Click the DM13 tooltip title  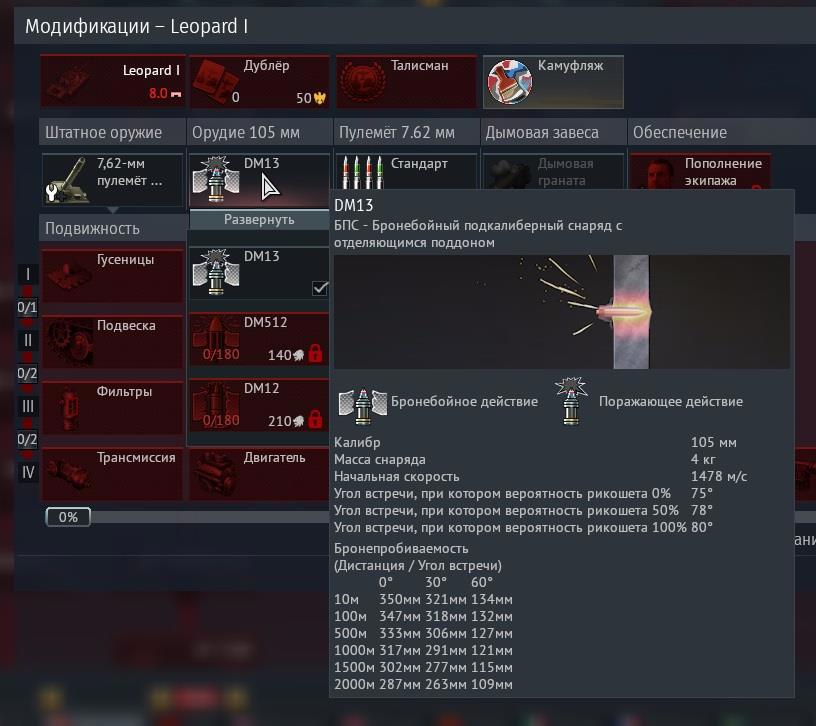click(353, 206)
